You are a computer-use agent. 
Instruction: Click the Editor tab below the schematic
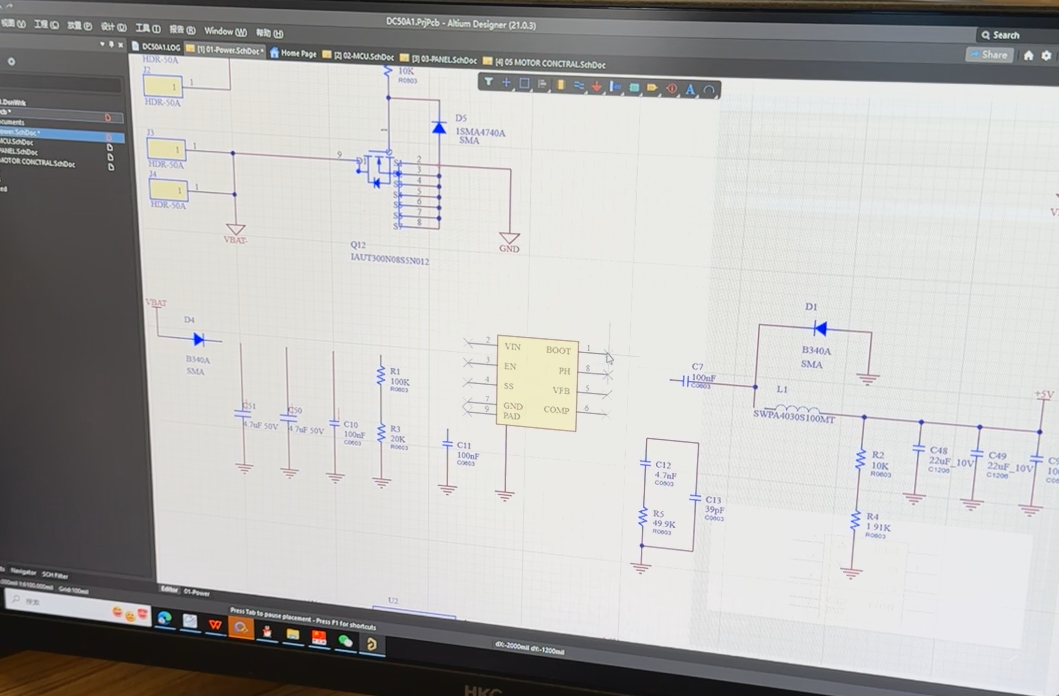click(x=169, y=589)
